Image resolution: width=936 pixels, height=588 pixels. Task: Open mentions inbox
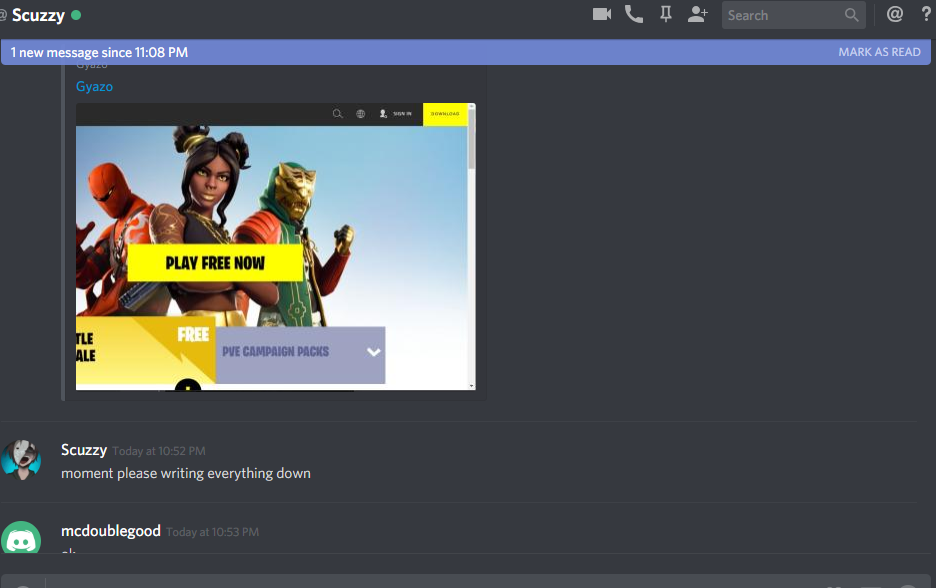pyautogui.click(x=894, y=14)
